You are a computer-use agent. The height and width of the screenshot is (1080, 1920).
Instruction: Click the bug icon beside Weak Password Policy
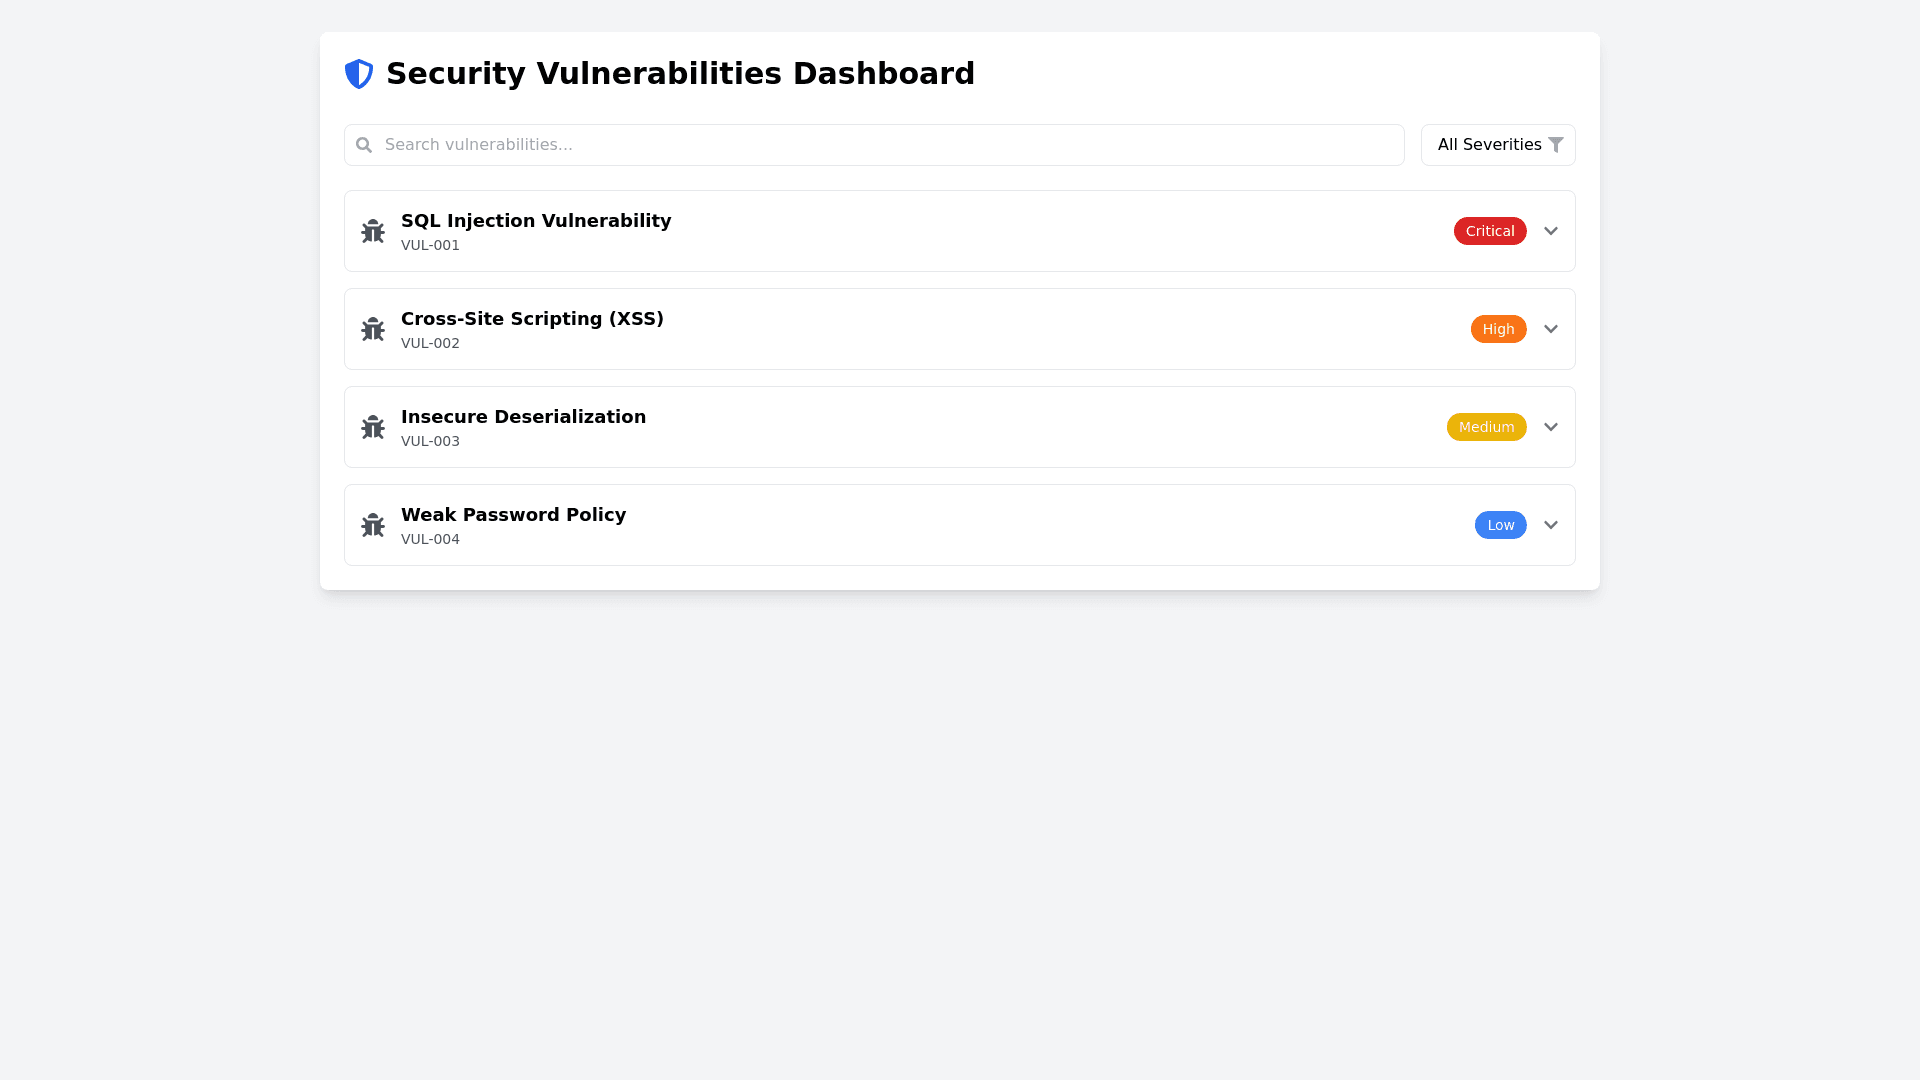373,525
